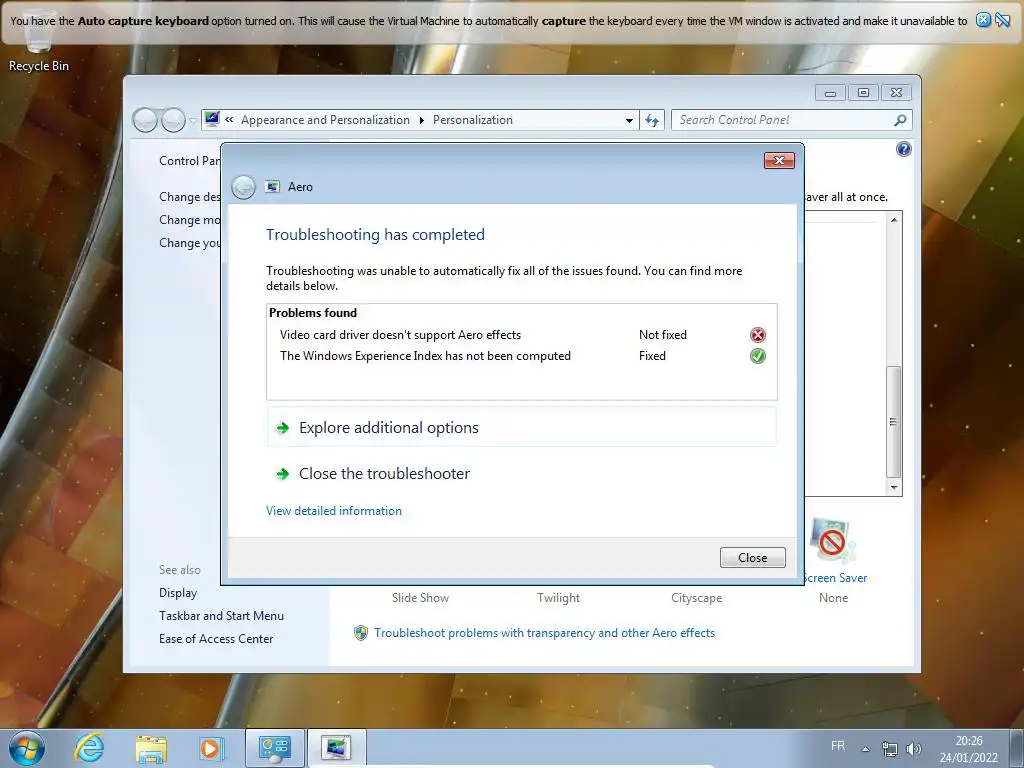Click the themes list scrollbar thumb

point(894,422)
